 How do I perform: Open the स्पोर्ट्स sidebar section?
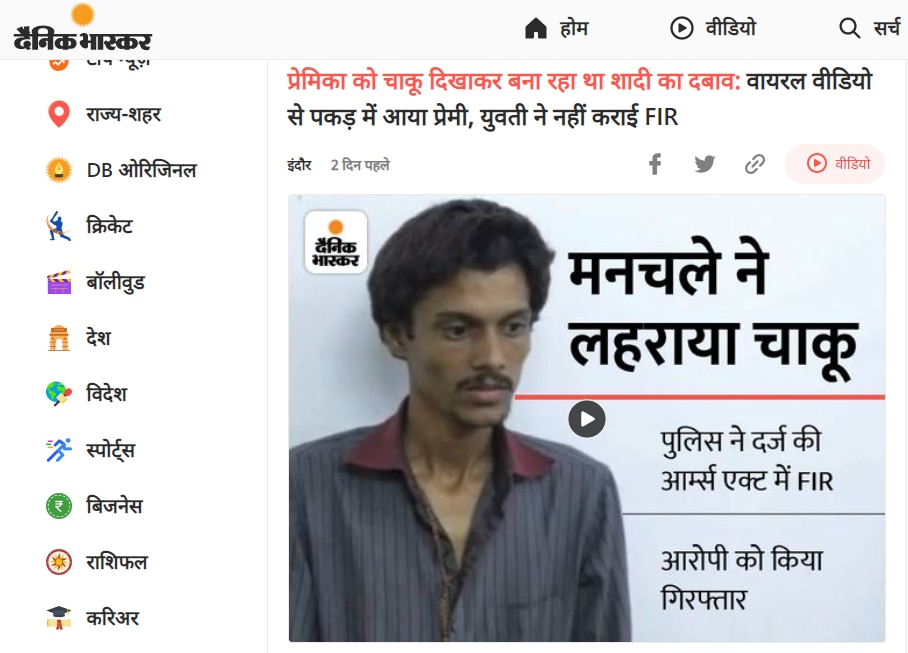pyautogui.click(x=111, y=450)
